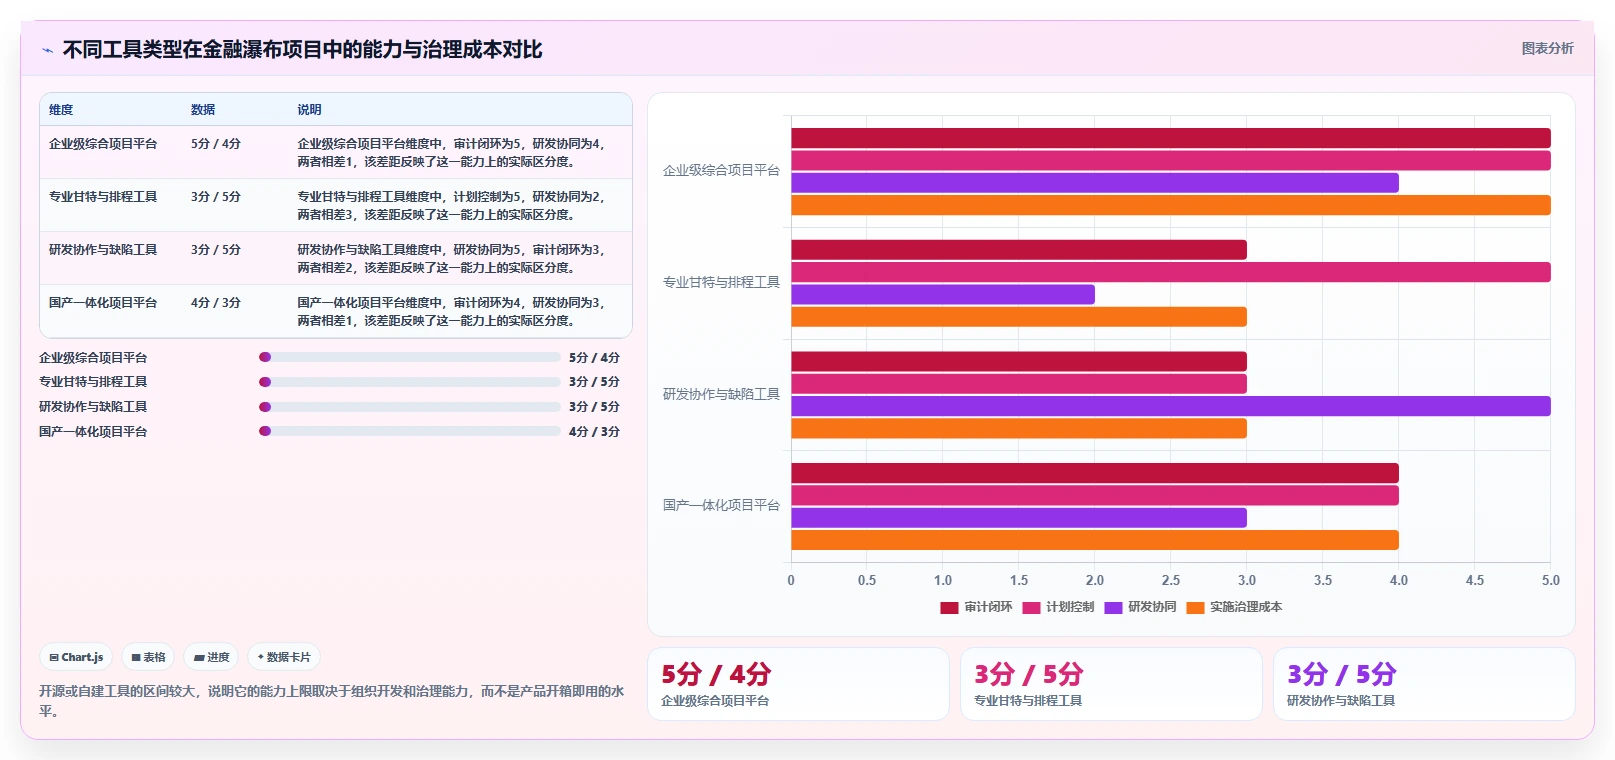1615x760 pixels.
Task: Click chart axis label 专业甘特与排程工具
Action: [721, 283]
